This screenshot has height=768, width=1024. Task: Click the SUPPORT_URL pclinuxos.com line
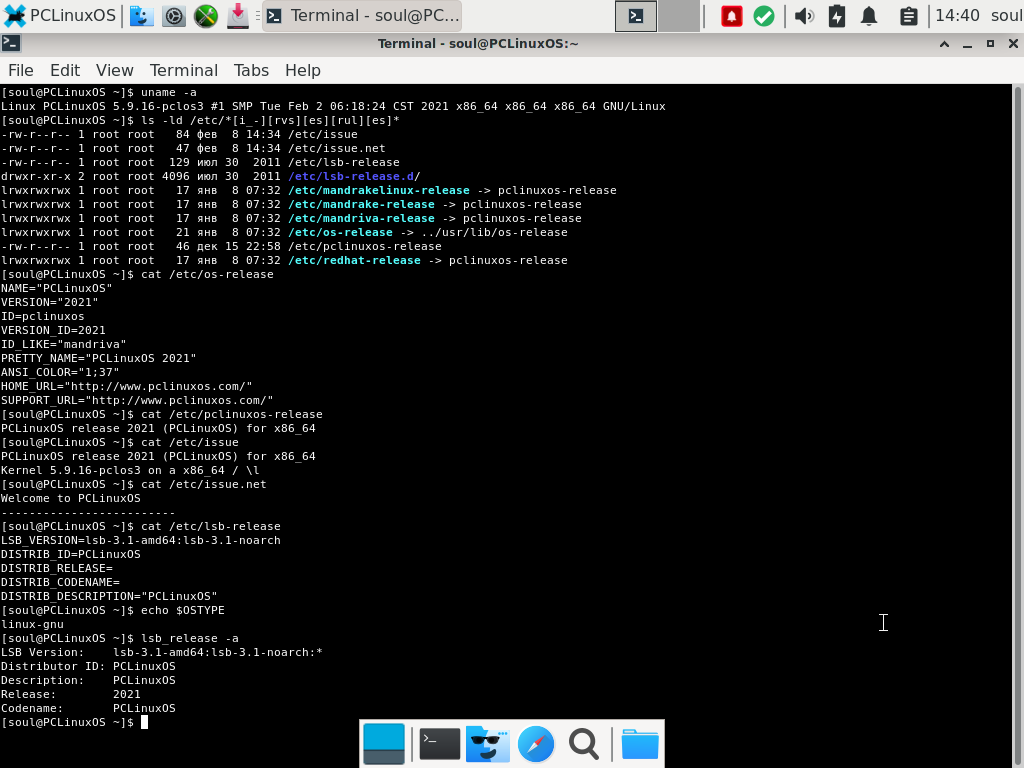(137, 400)
